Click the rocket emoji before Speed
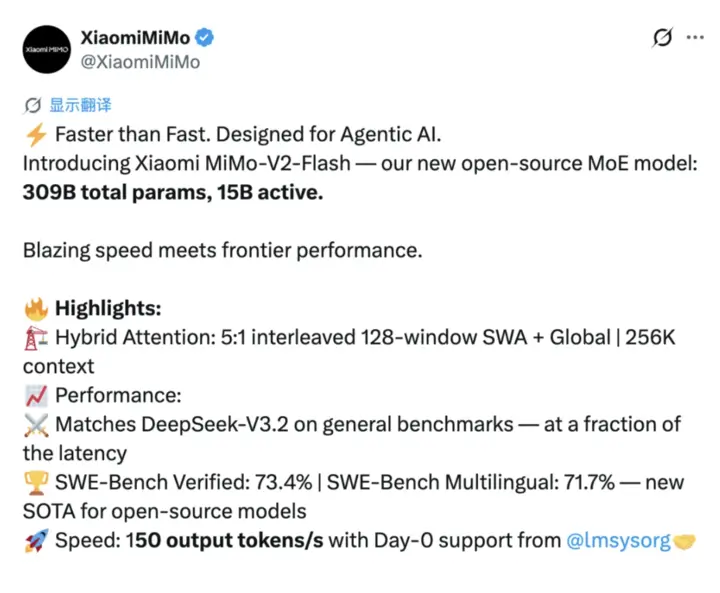Image resolution: width=720 pixels, height=593 pixels. pos(35,541)
